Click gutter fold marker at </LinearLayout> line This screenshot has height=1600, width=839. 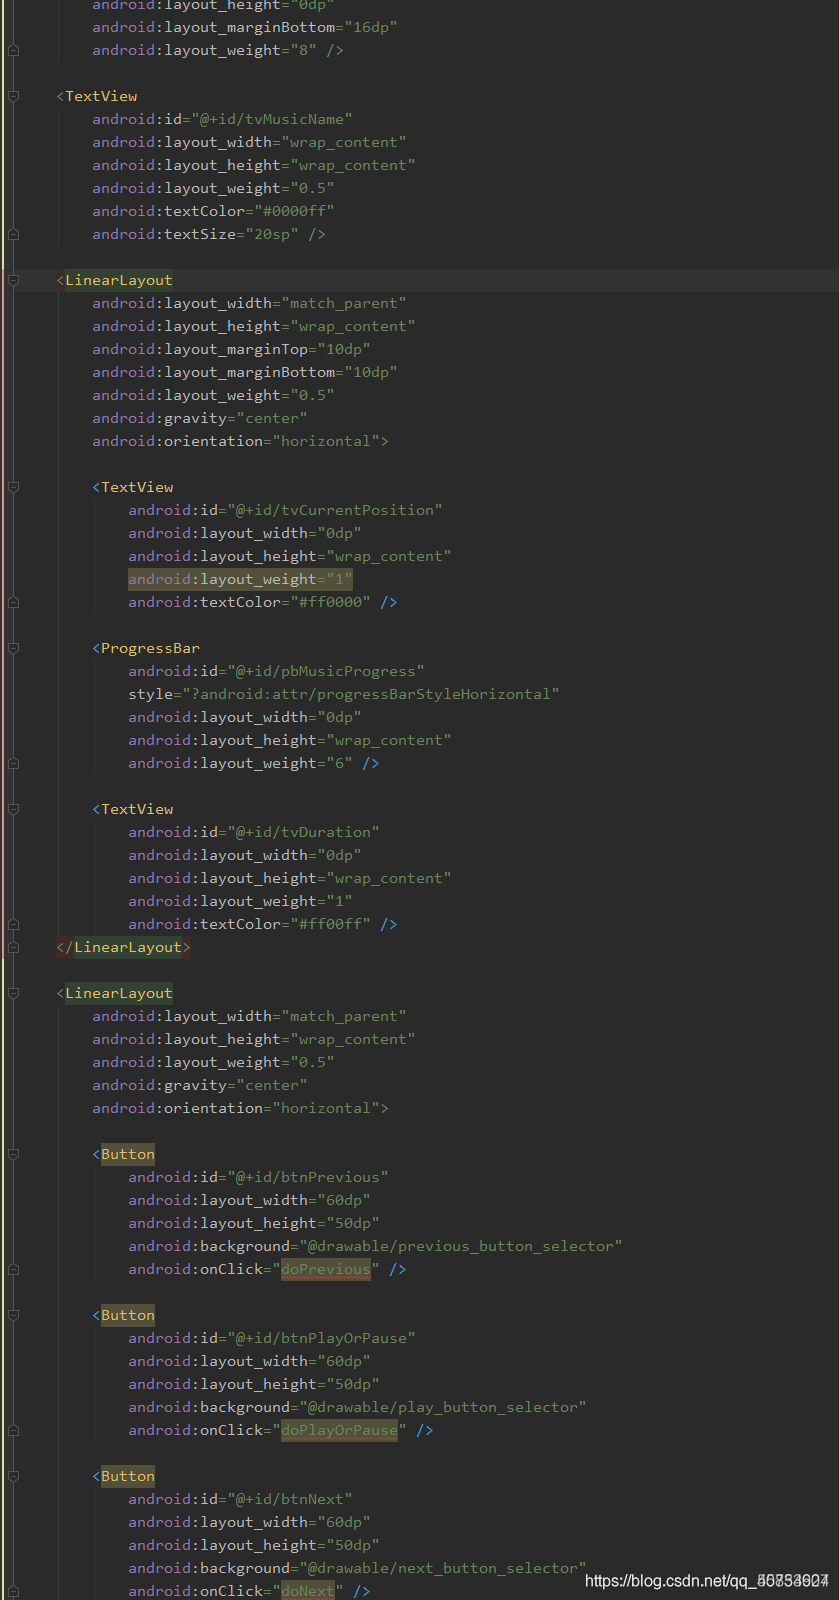pyautogui.click(x=13, y=947)
